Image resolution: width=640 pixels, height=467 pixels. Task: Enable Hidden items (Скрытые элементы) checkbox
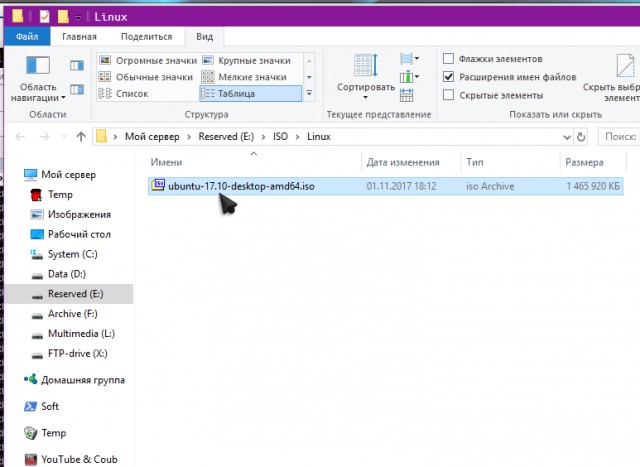pos(448,95)
